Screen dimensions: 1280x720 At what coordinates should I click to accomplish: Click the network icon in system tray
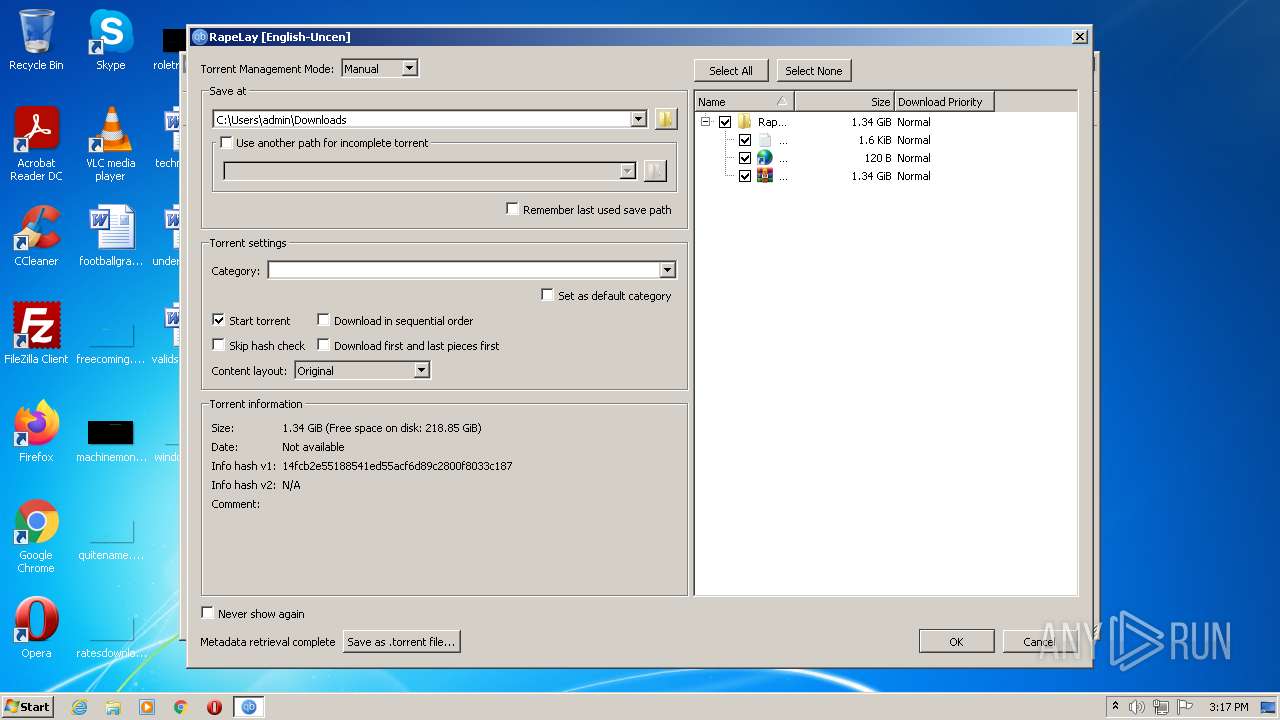tap(1161, 707)
